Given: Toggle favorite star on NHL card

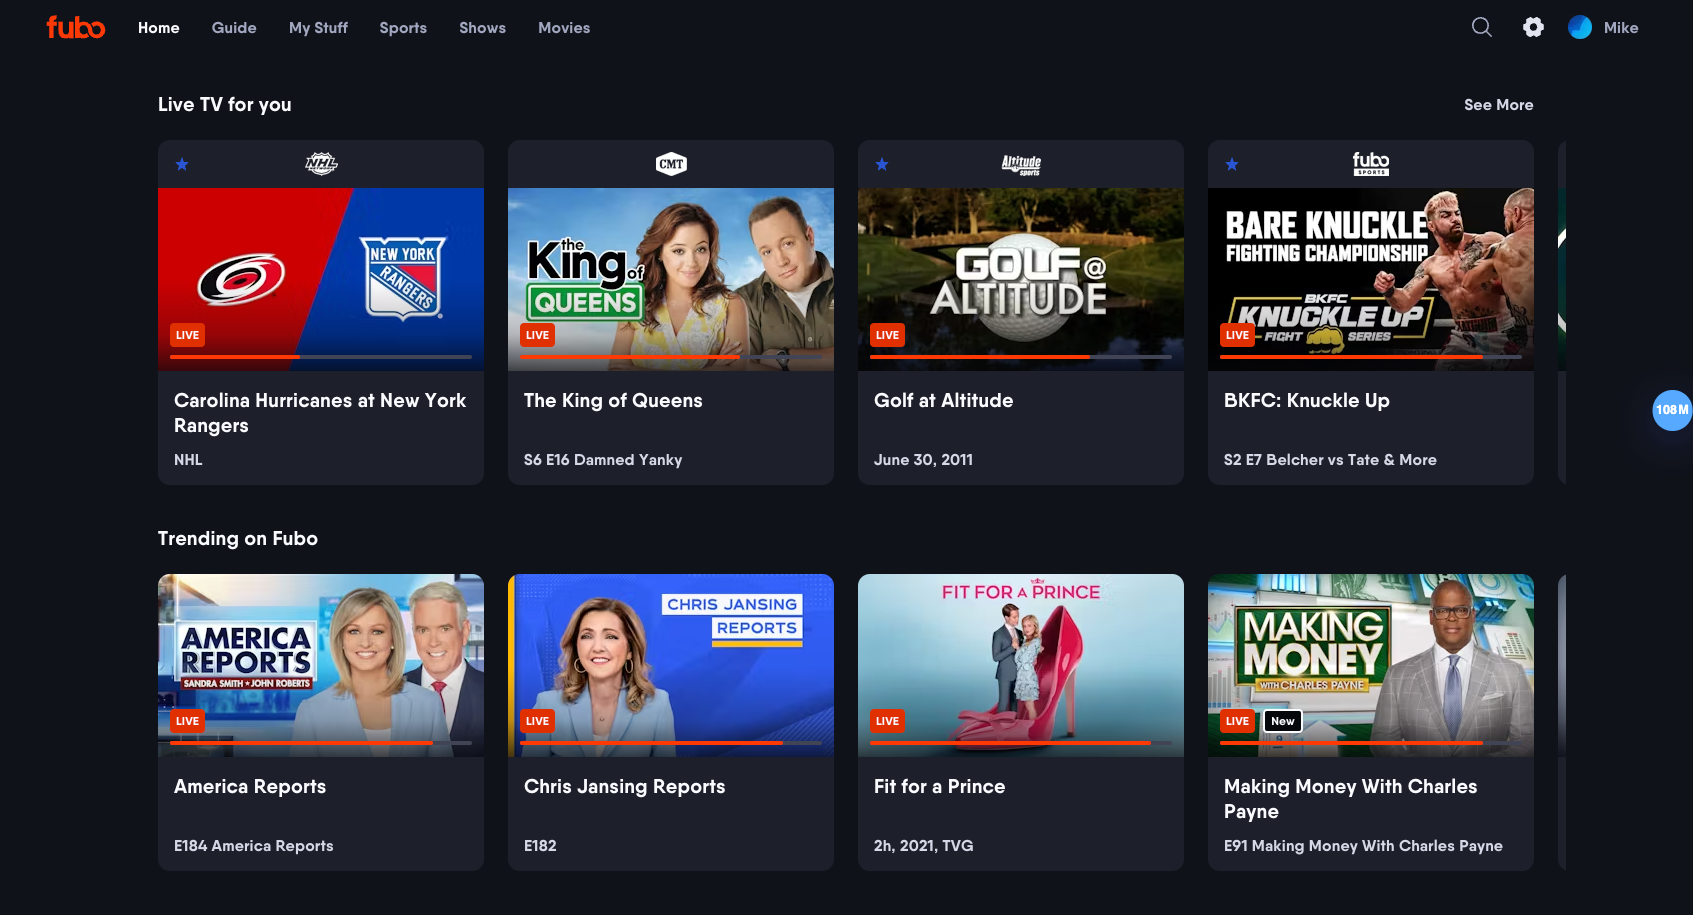Looking at the screenshot, I should 182,165.
